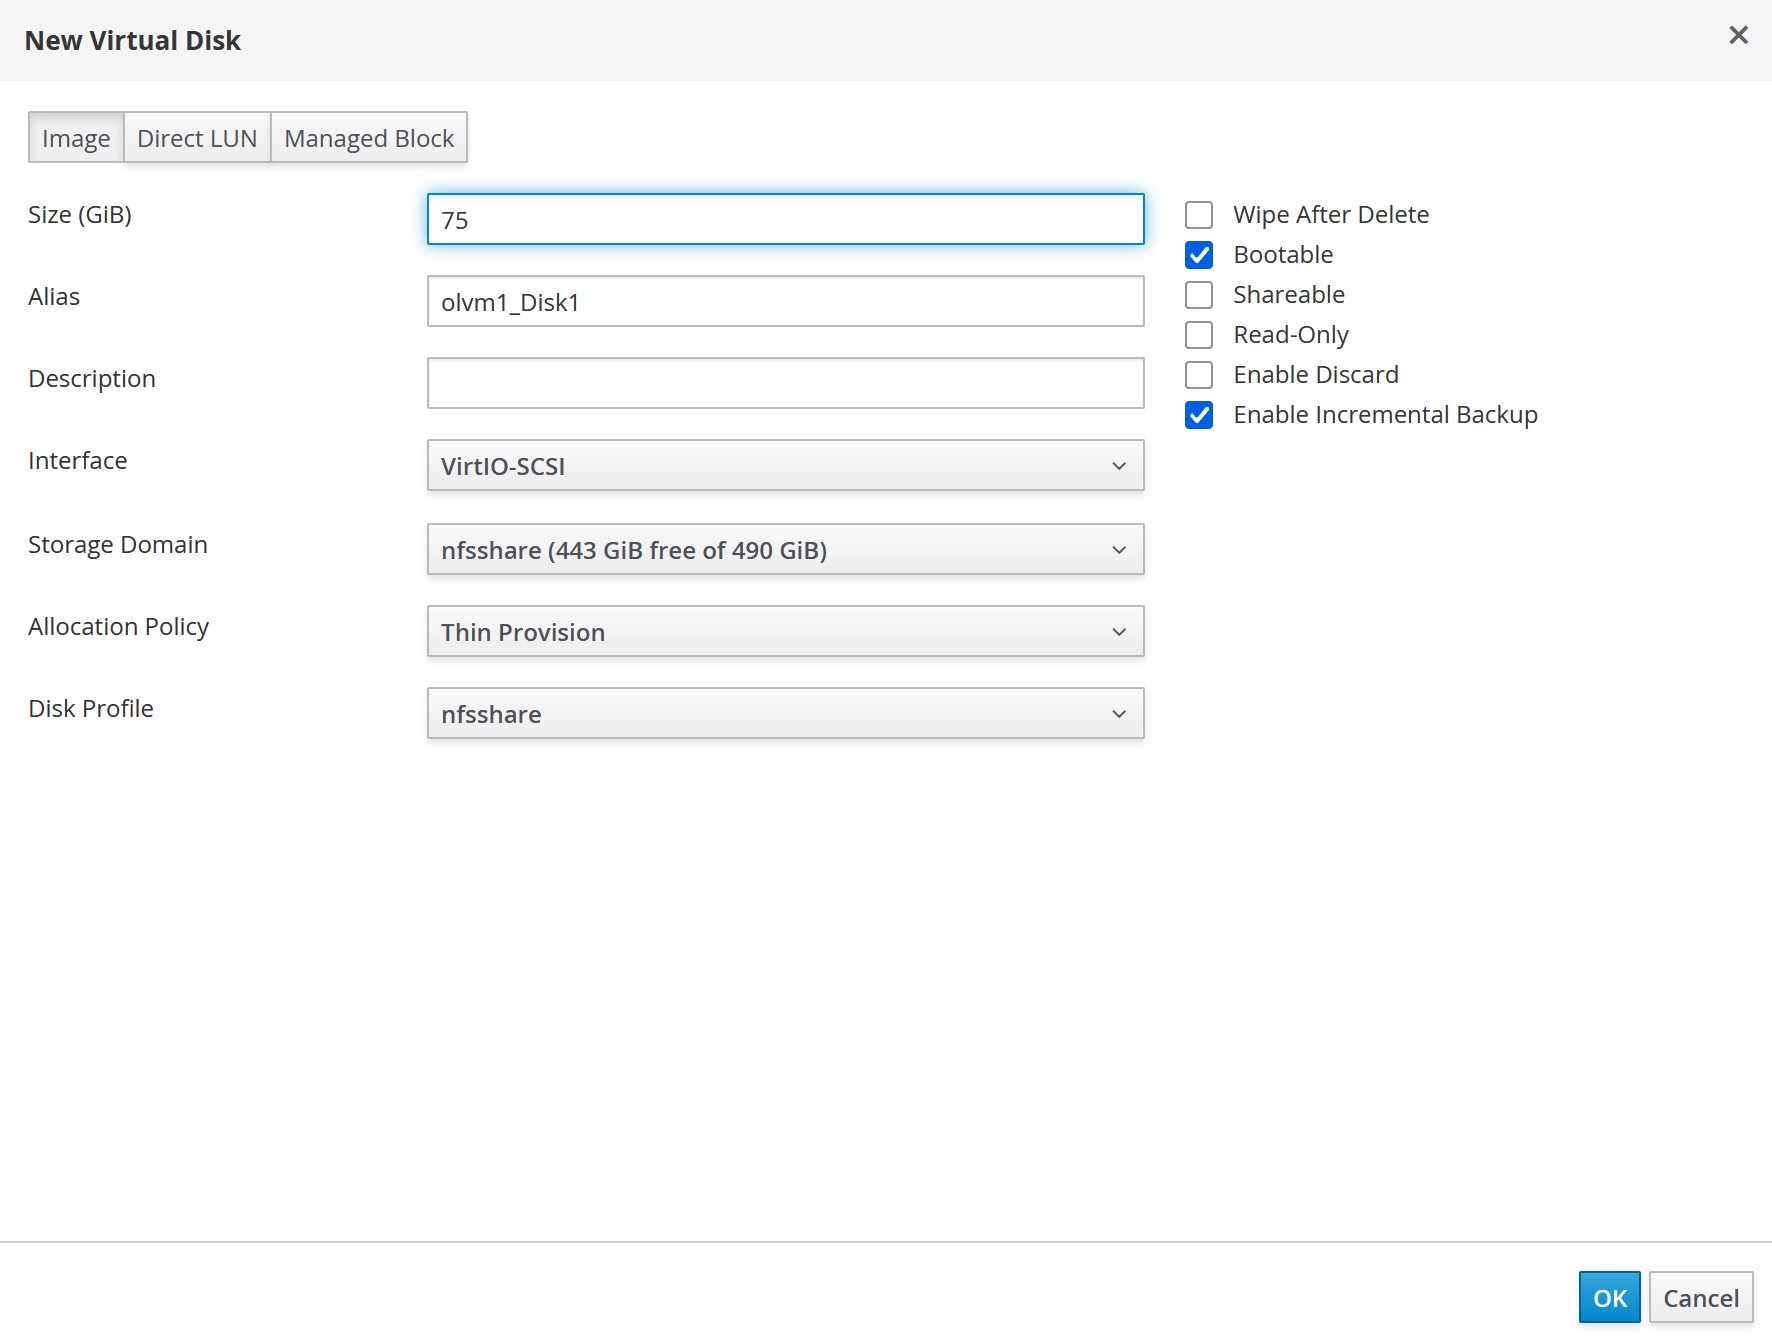The height and width of the screenshot is (1343, 1772).
Task: Select the Image tab
Action: 75,137
